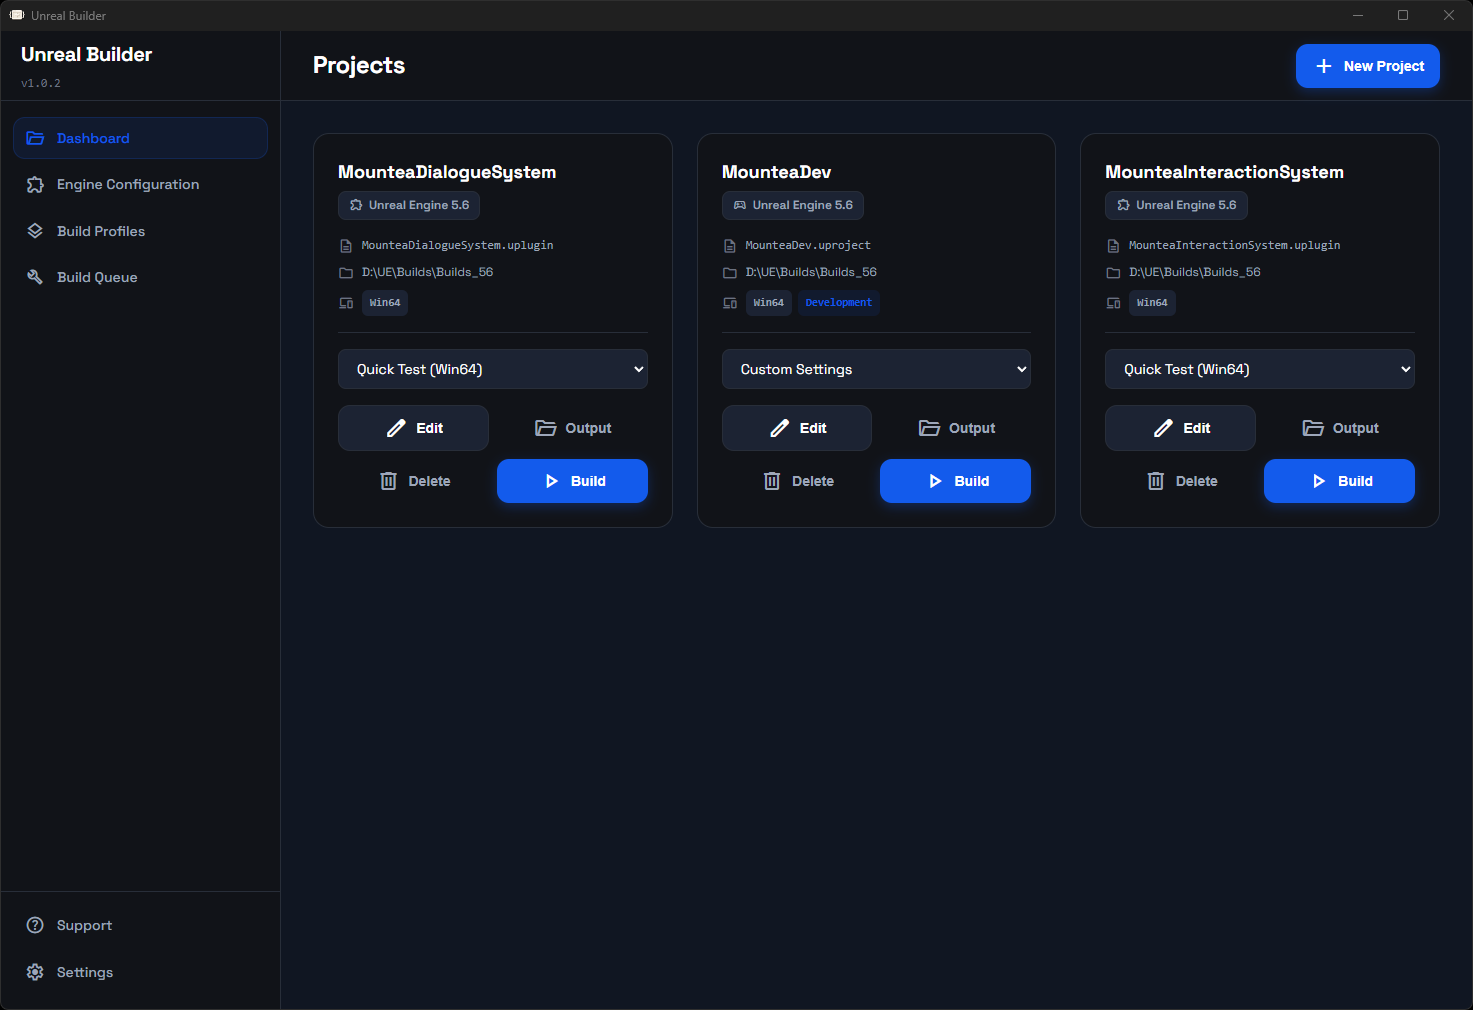
Task: Click play icon in MounteaDev Build button
Action: click(x=936, y=481)
